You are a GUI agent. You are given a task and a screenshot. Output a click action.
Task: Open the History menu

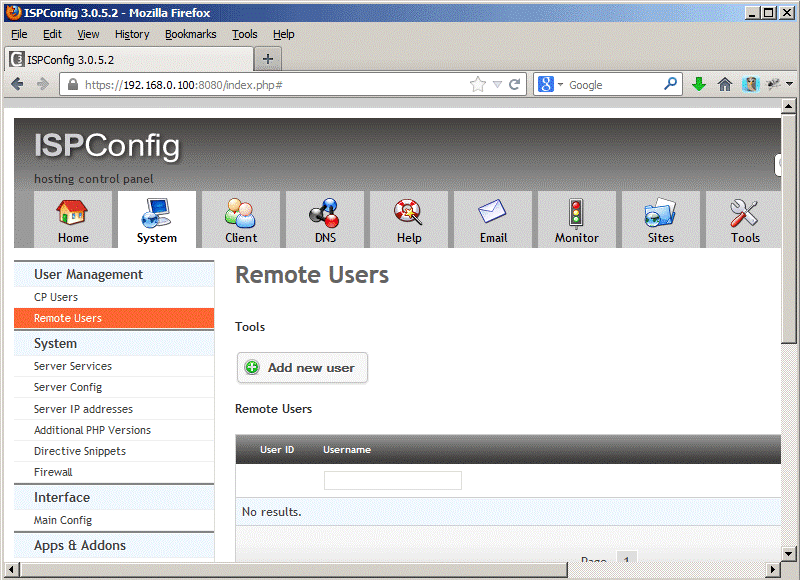pos(132,34)
